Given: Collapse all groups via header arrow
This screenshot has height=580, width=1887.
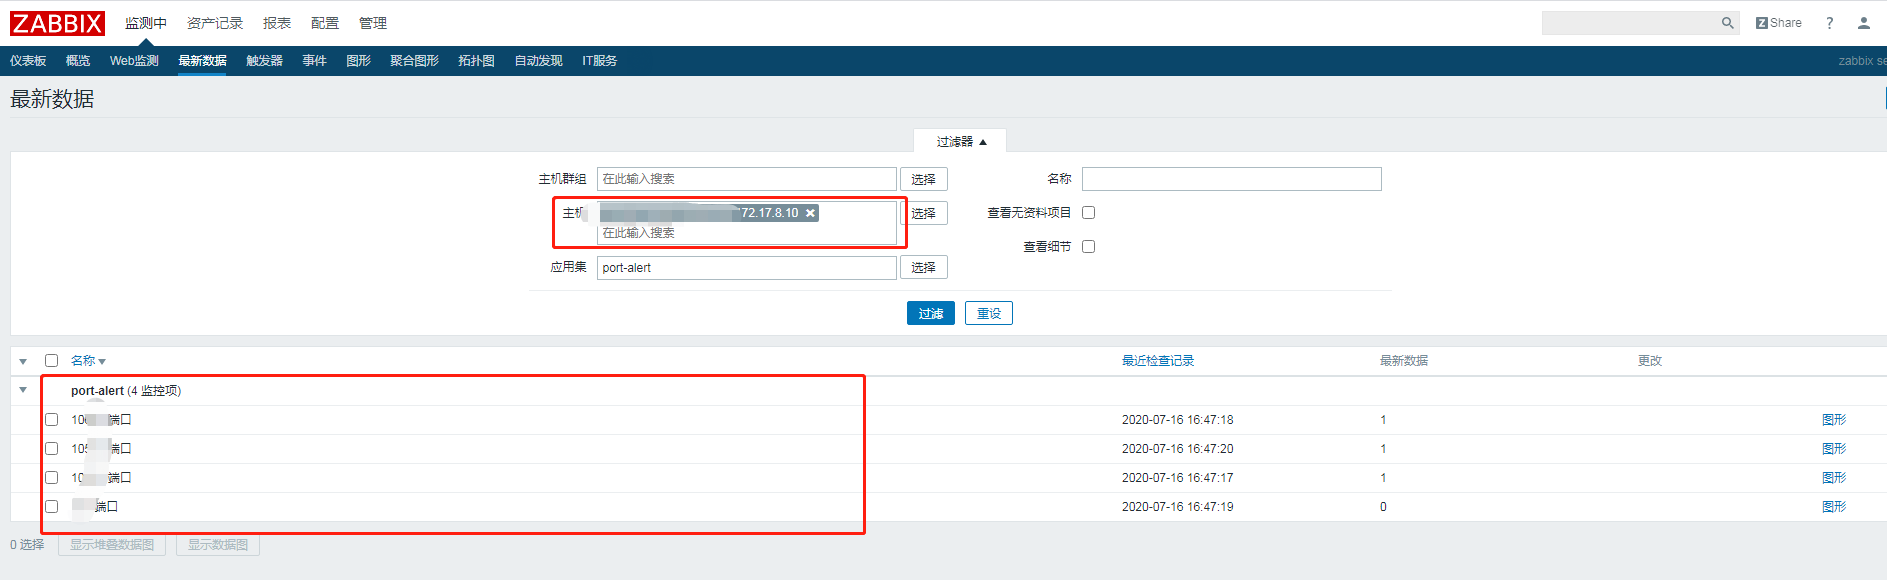Looking at the screenshot, I should click(23, 361).
